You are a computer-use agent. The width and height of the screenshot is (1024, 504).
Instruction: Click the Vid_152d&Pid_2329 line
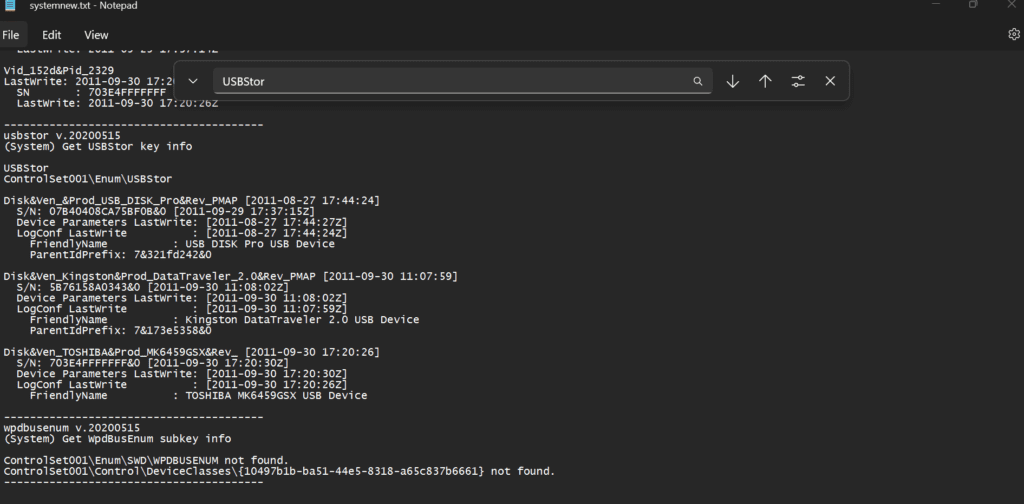pyautogui.click(x=58, y=70)
